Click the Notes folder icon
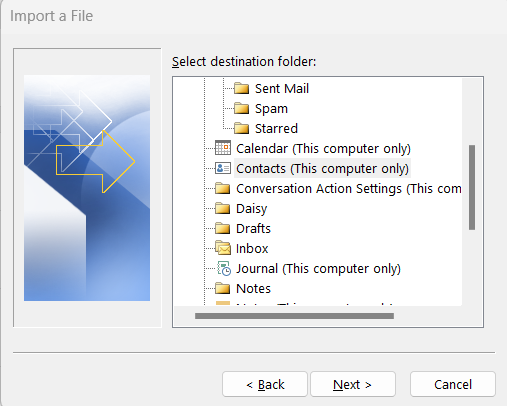Screen dimensions: 507x406 (x=223, y=288)
